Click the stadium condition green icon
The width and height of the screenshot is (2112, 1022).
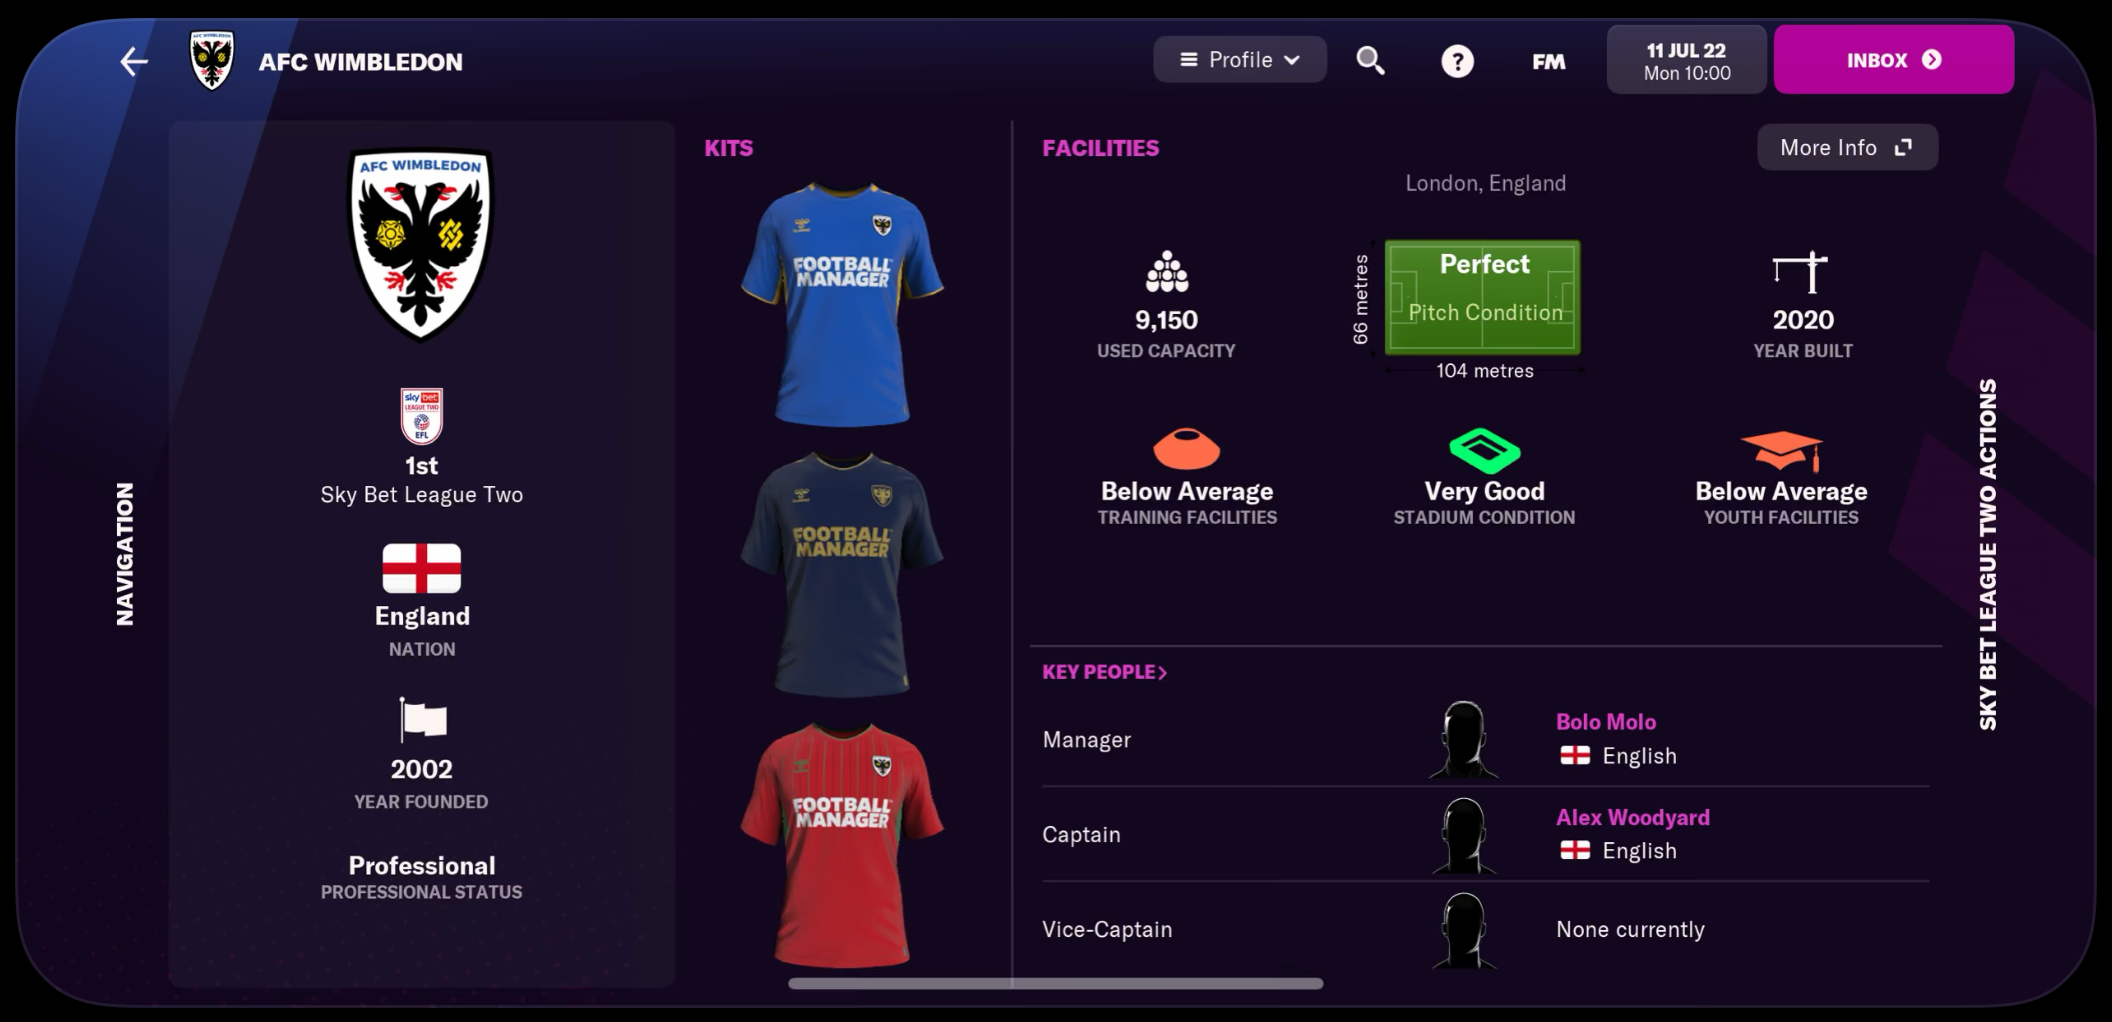pos(1484,450)
